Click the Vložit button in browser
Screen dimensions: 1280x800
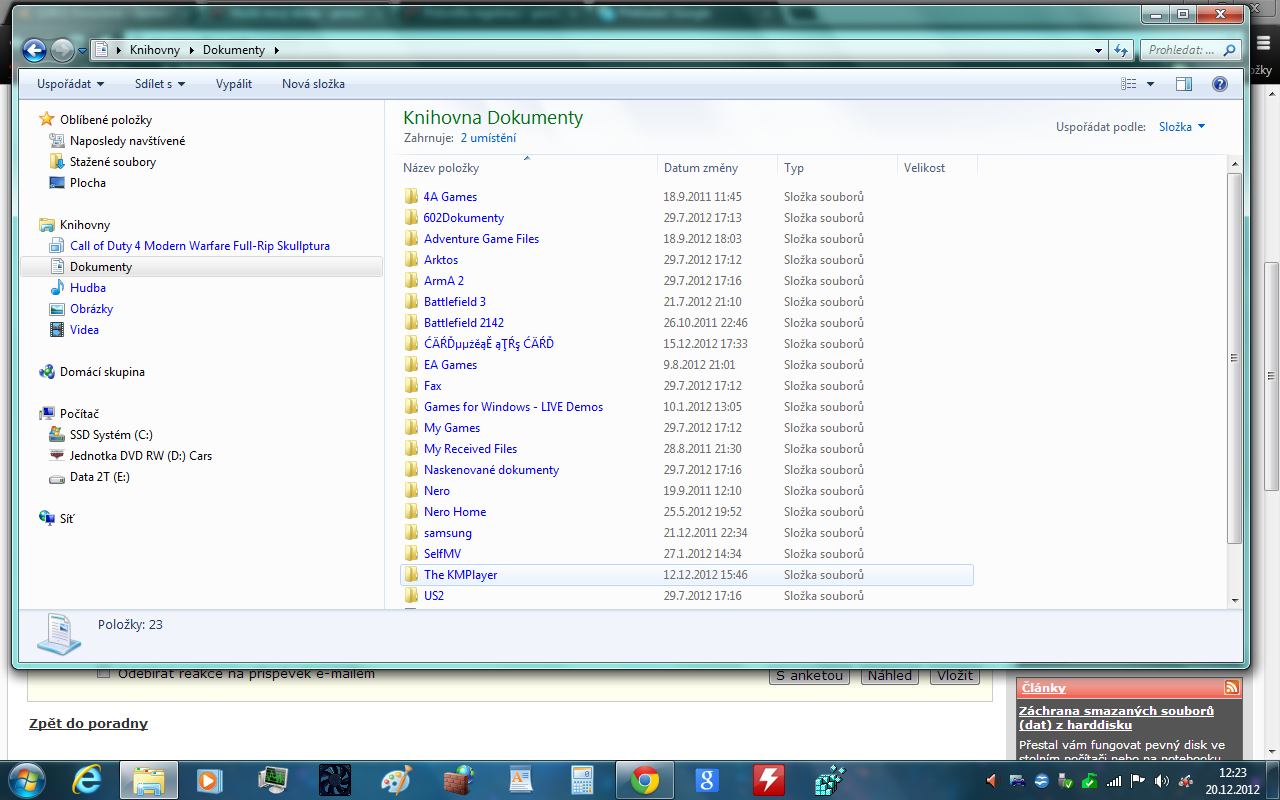pyautogui.click(x=955, y=675)
